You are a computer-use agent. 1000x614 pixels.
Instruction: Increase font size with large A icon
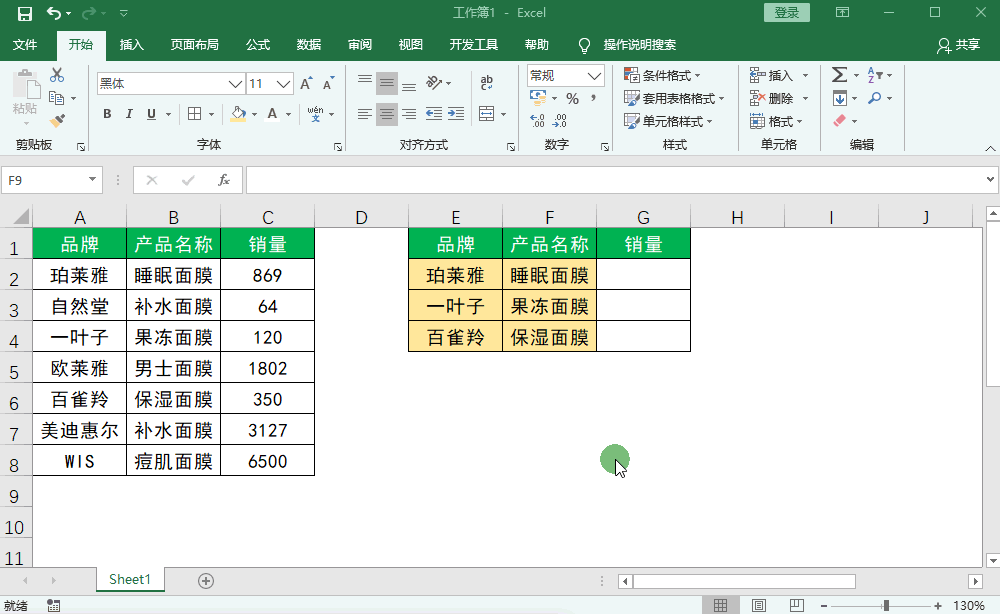click(306, 84)
